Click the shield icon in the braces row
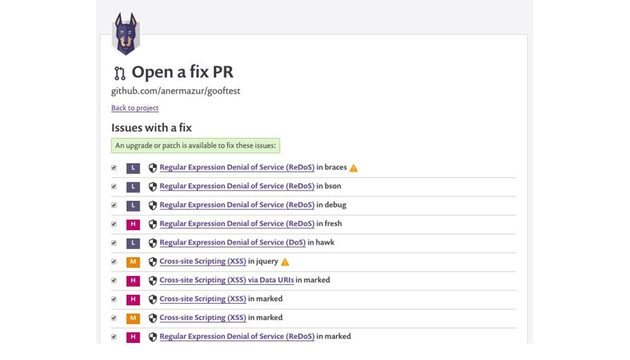The width and height of the screenshot is (630, 360). tap(152, 168)
